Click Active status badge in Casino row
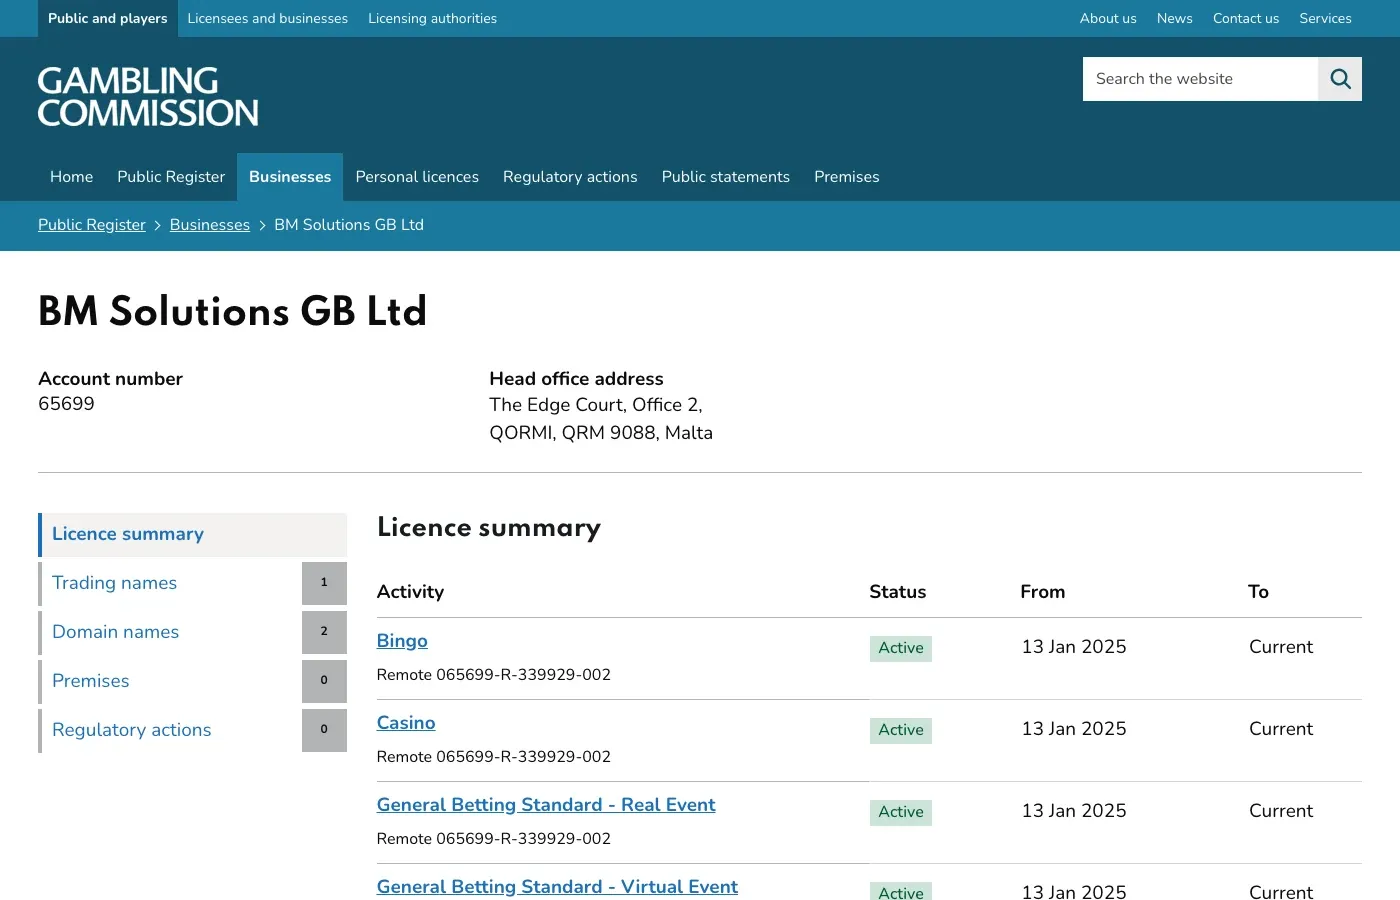Viewport: 1400px width, 900px height. 901,730
